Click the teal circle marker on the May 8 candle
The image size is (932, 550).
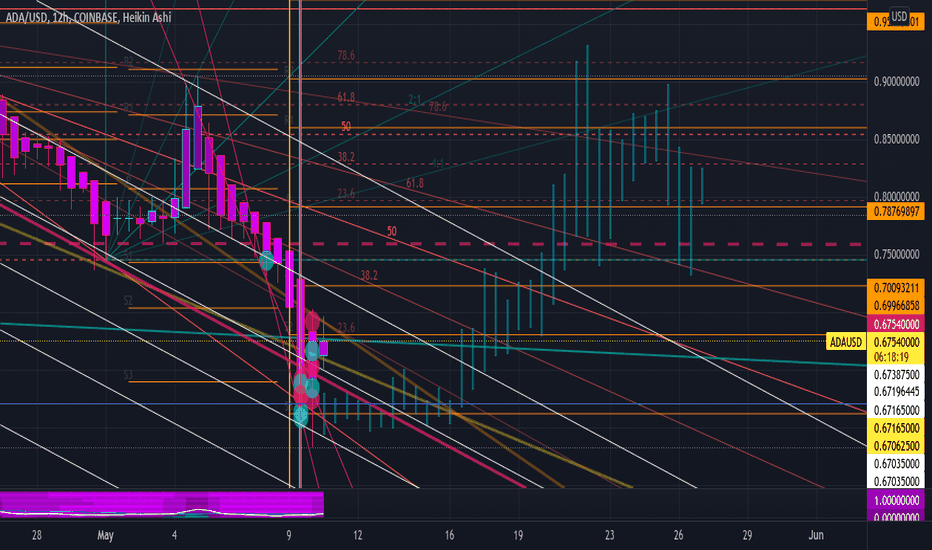(267, 260)
